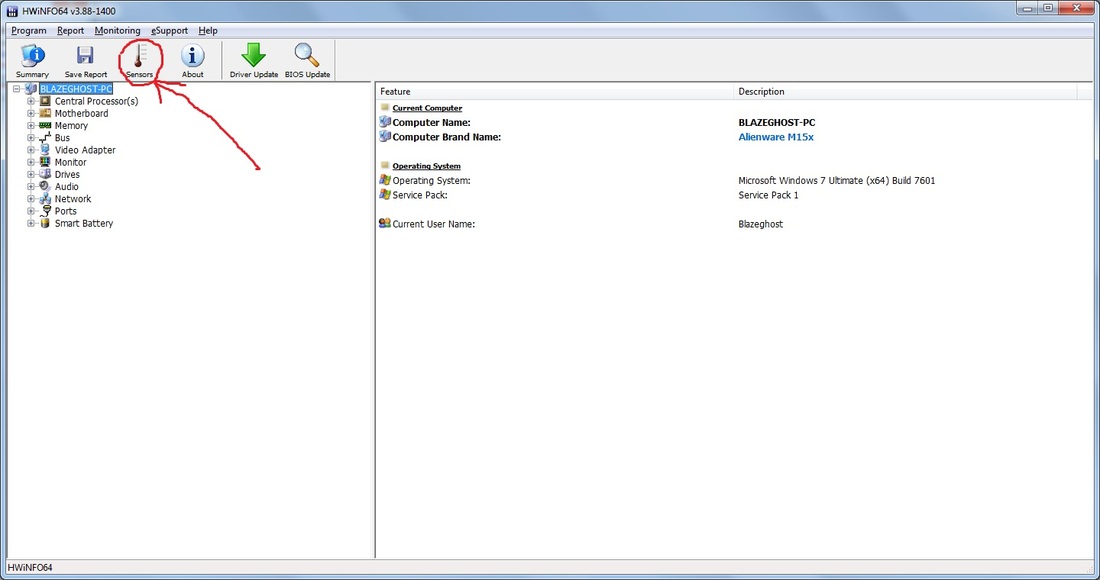Expand the Video Adapter node
The width and height of the screenshot is (1100, 580).
[31, 149]
